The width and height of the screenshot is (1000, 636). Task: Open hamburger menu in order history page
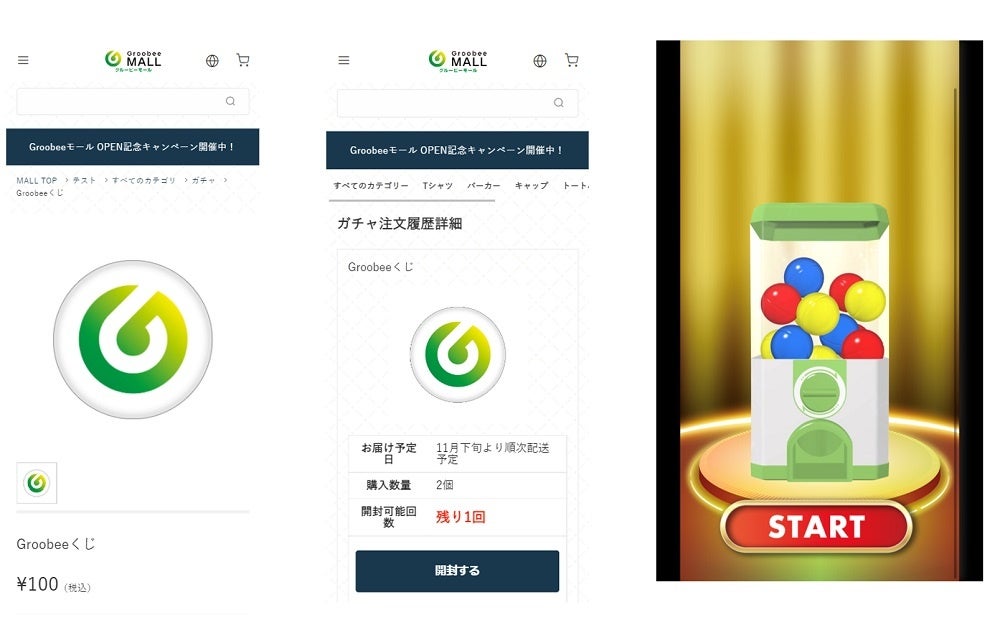coord(344,61)
